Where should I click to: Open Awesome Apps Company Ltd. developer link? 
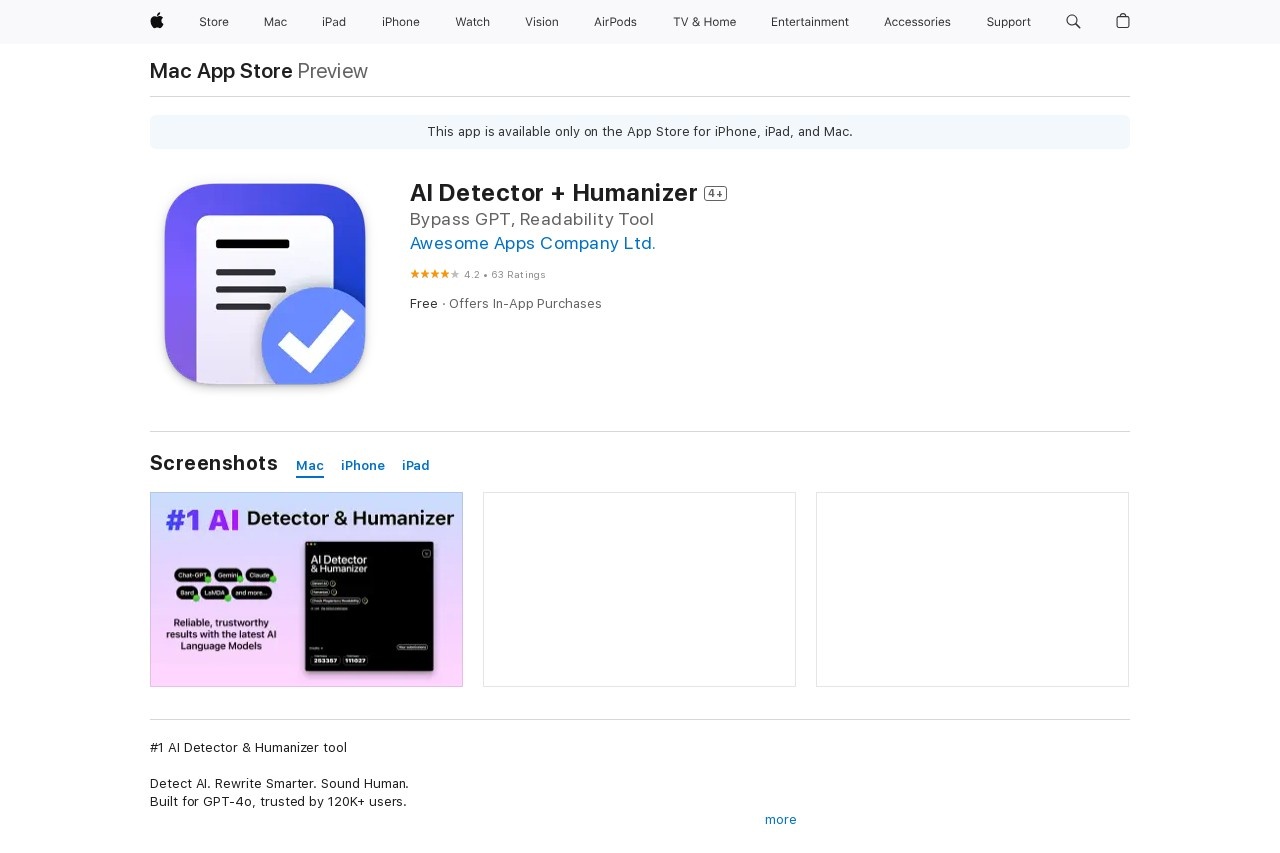[533, 243]
